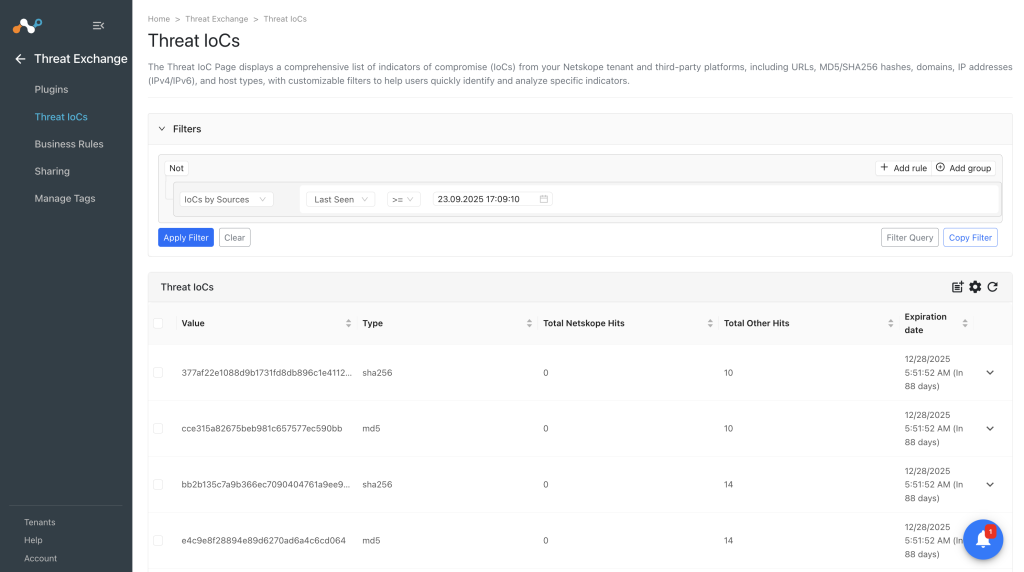1024x572 pixels.
Task: Open the date picker calendar icon
Action: (x=543, y=199)
